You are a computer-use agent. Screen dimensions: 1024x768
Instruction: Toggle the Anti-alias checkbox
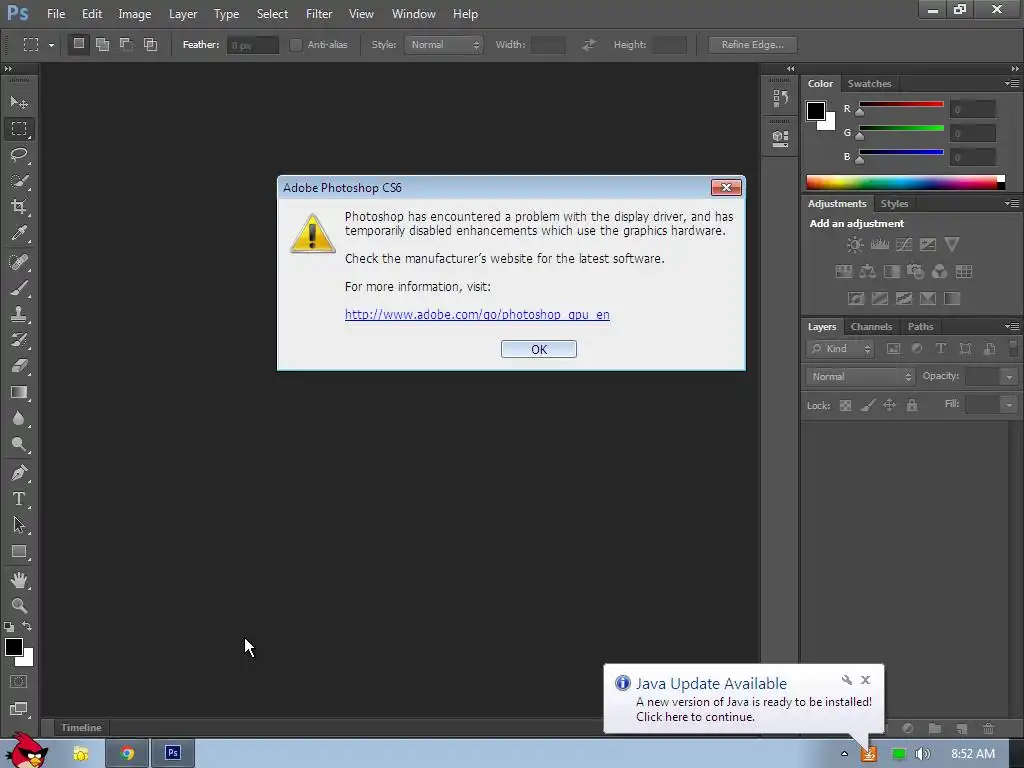pos(296,44)
